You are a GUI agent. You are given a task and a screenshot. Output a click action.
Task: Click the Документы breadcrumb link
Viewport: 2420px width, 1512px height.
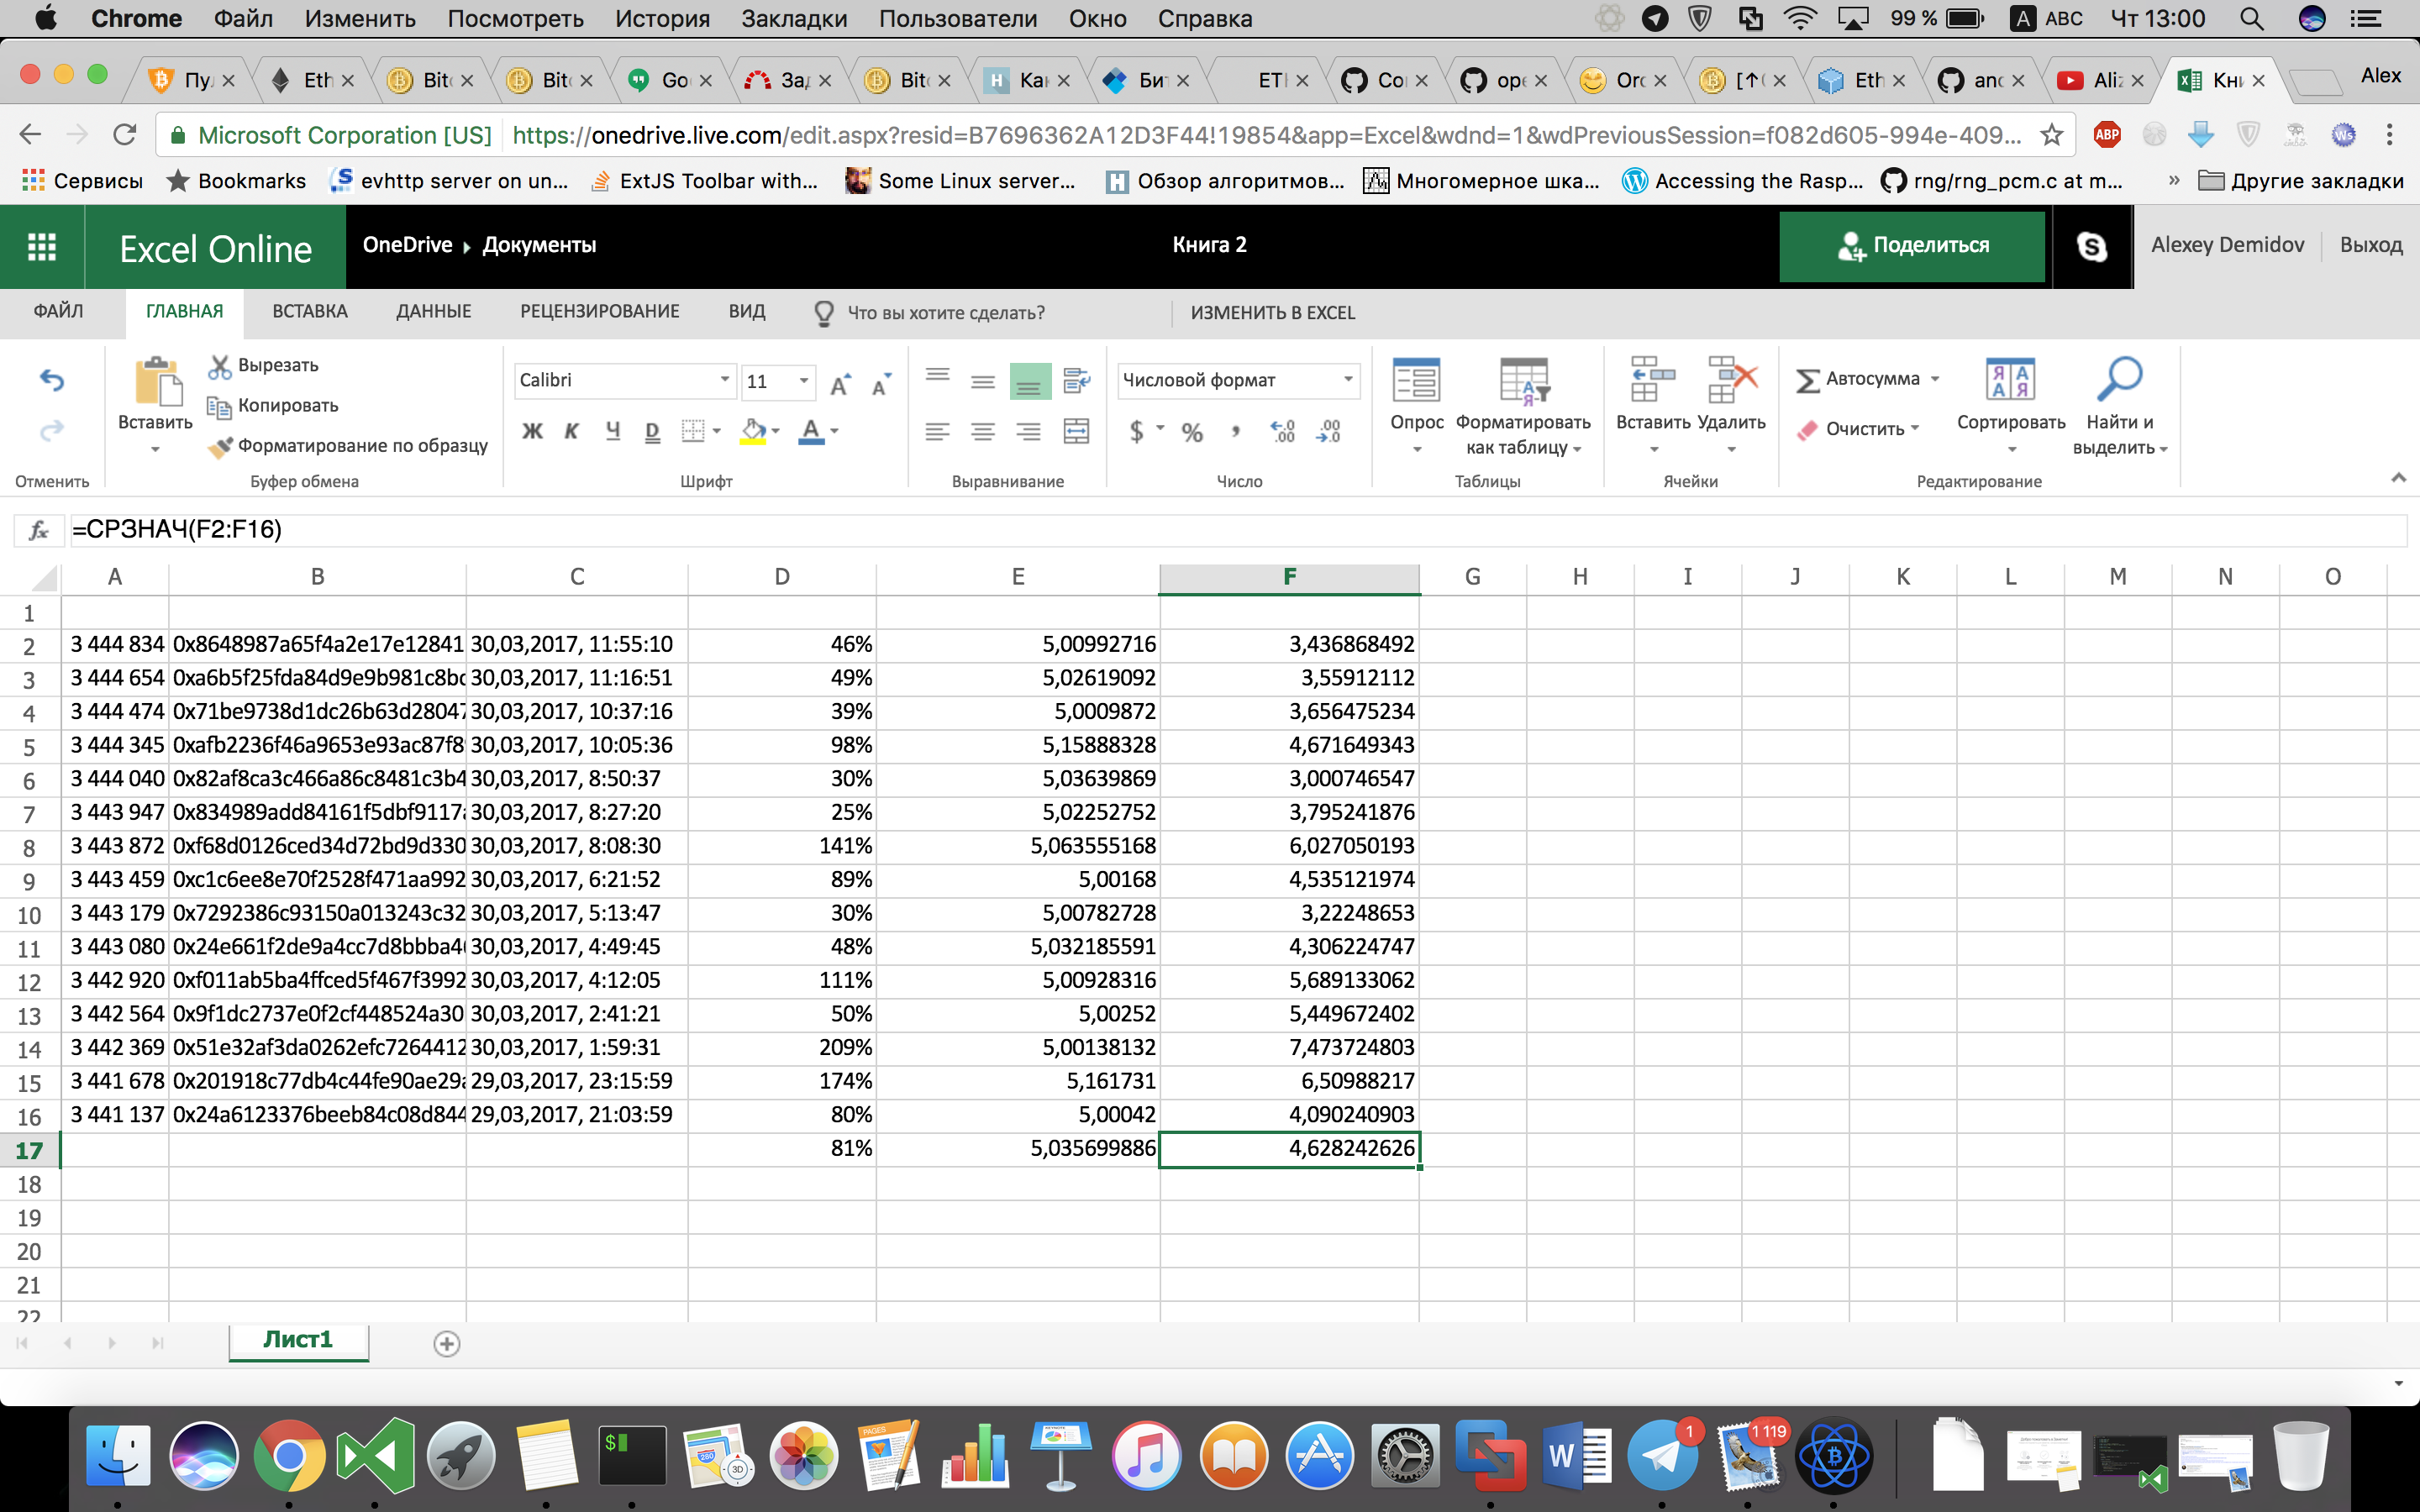539,245
